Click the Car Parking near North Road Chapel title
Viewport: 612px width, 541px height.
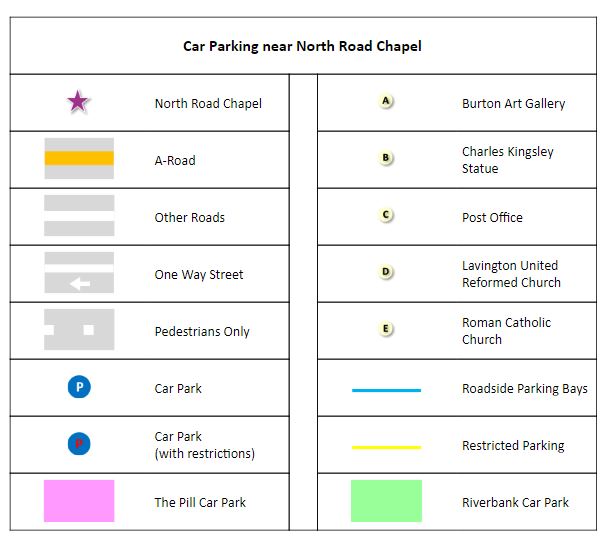point(302,46)
